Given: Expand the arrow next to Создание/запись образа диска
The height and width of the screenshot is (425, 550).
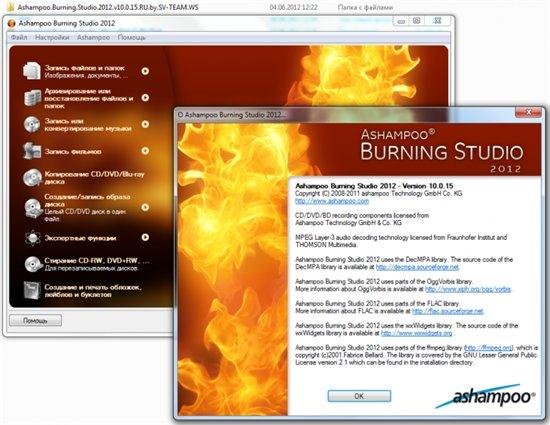Looking at the screenshot, I should (x=145, y=207).
